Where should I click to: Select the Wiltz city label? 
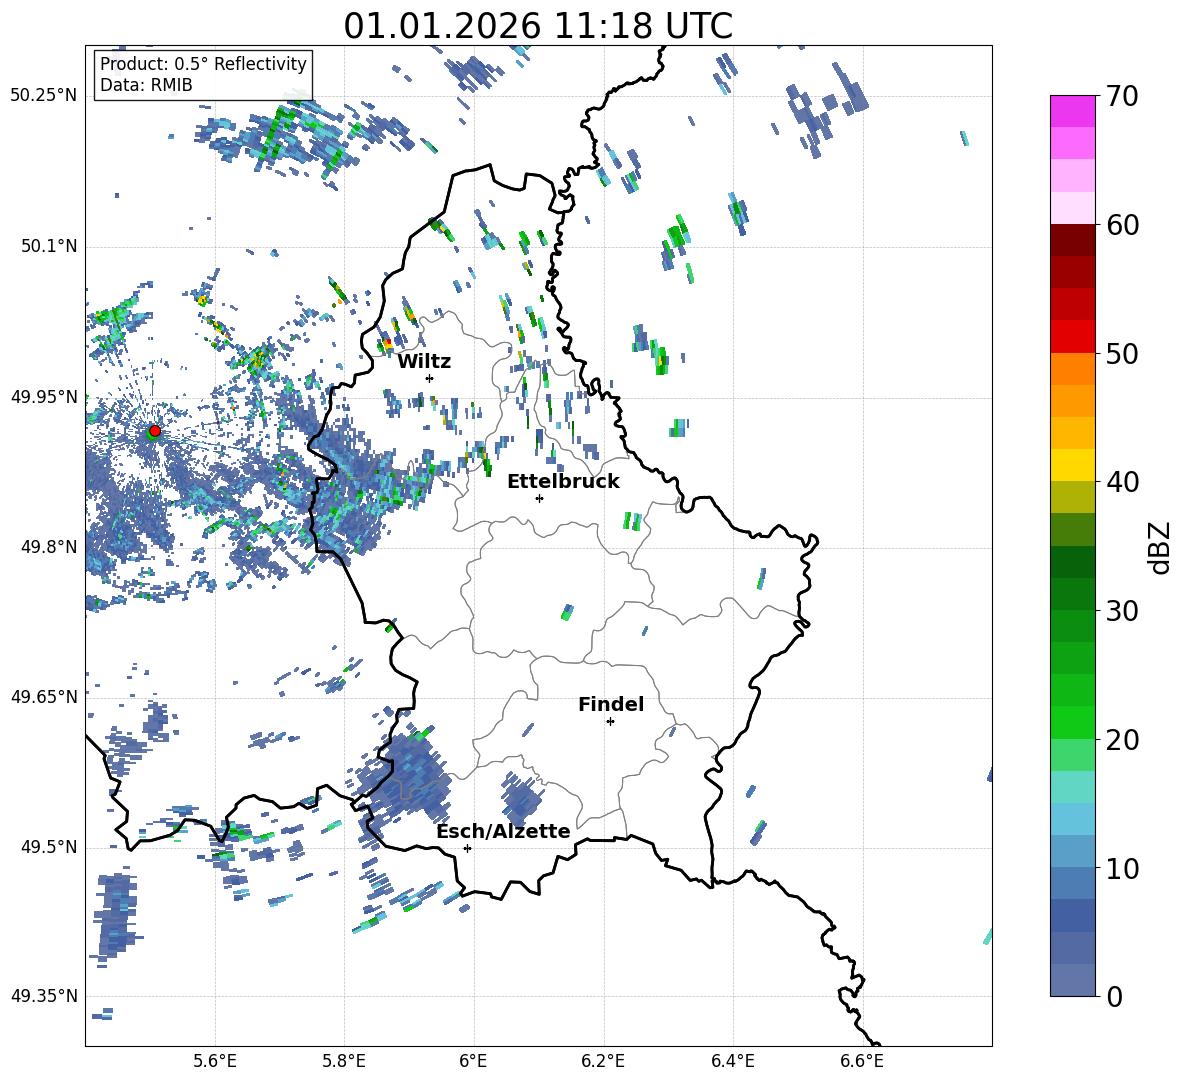(424, 362)
